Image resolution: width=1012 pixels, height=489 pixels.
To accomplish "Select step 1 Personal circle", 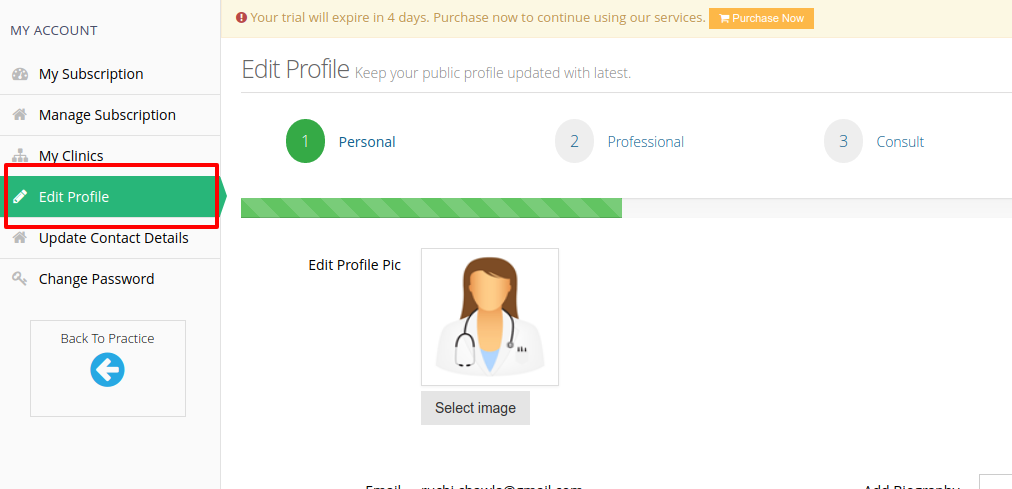I will coord(305,141).
